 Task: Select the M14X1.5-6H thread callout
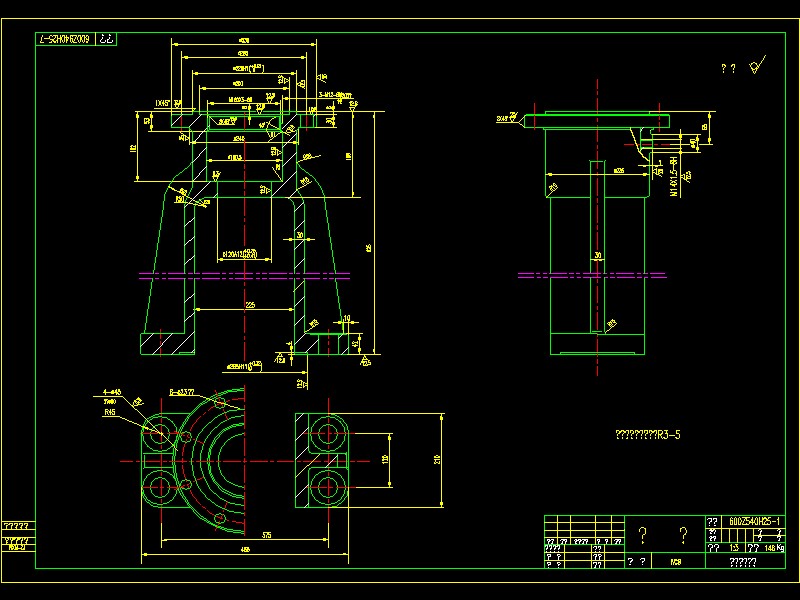coord(674,177)
